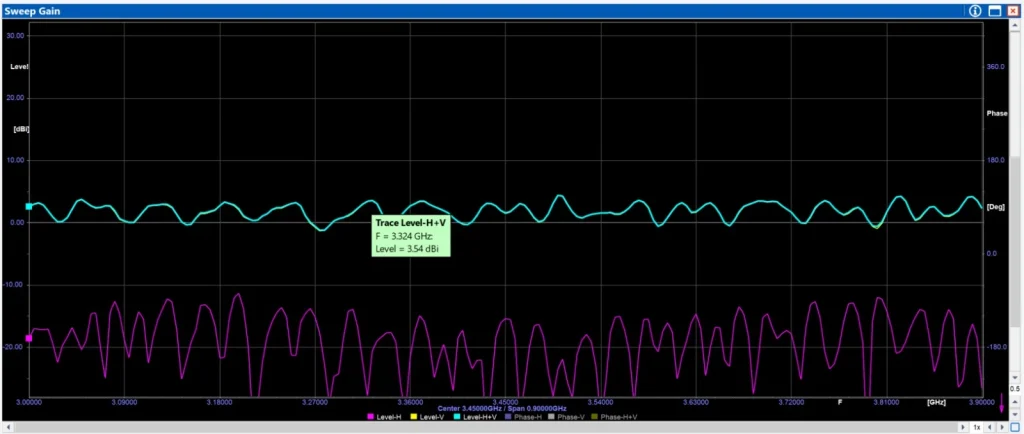This screenshot has height=434, width=1024.
Task: Click the horizontal scrollbar right arrow before 1x
Action: (963, 427)
